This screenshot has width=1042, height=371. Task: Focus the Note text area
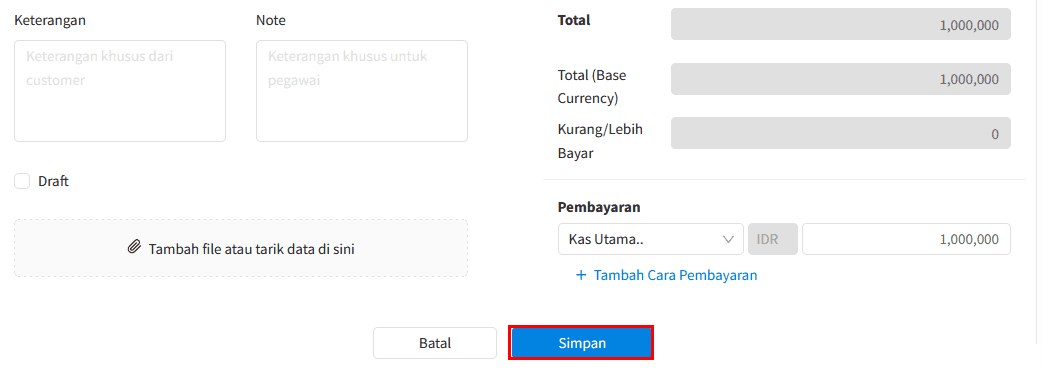(x=362, y=91)
